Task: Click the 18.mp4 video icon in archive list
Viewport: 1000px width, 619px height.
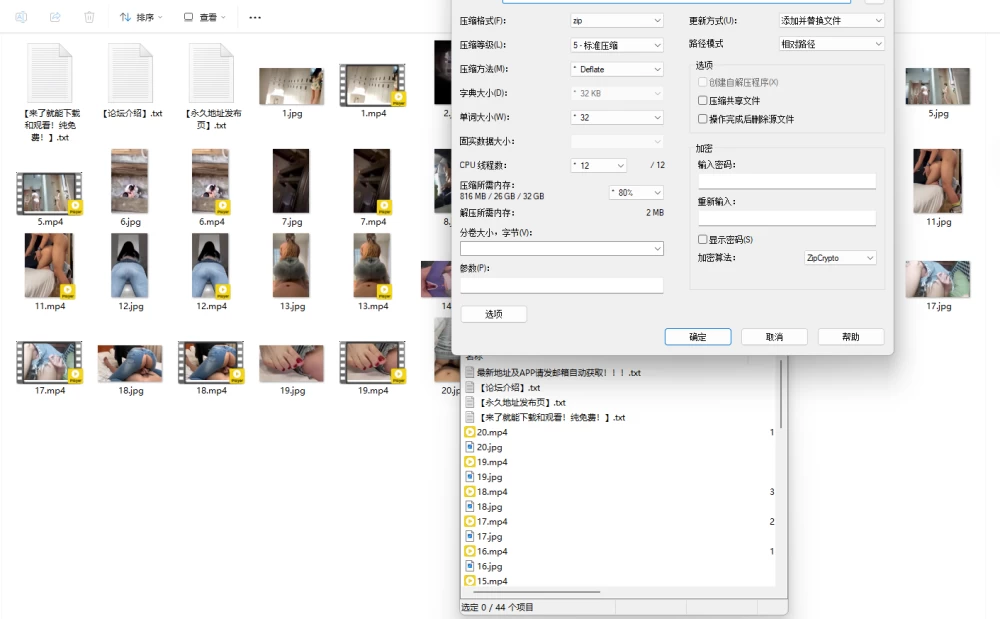Action: tap(470, 492)
